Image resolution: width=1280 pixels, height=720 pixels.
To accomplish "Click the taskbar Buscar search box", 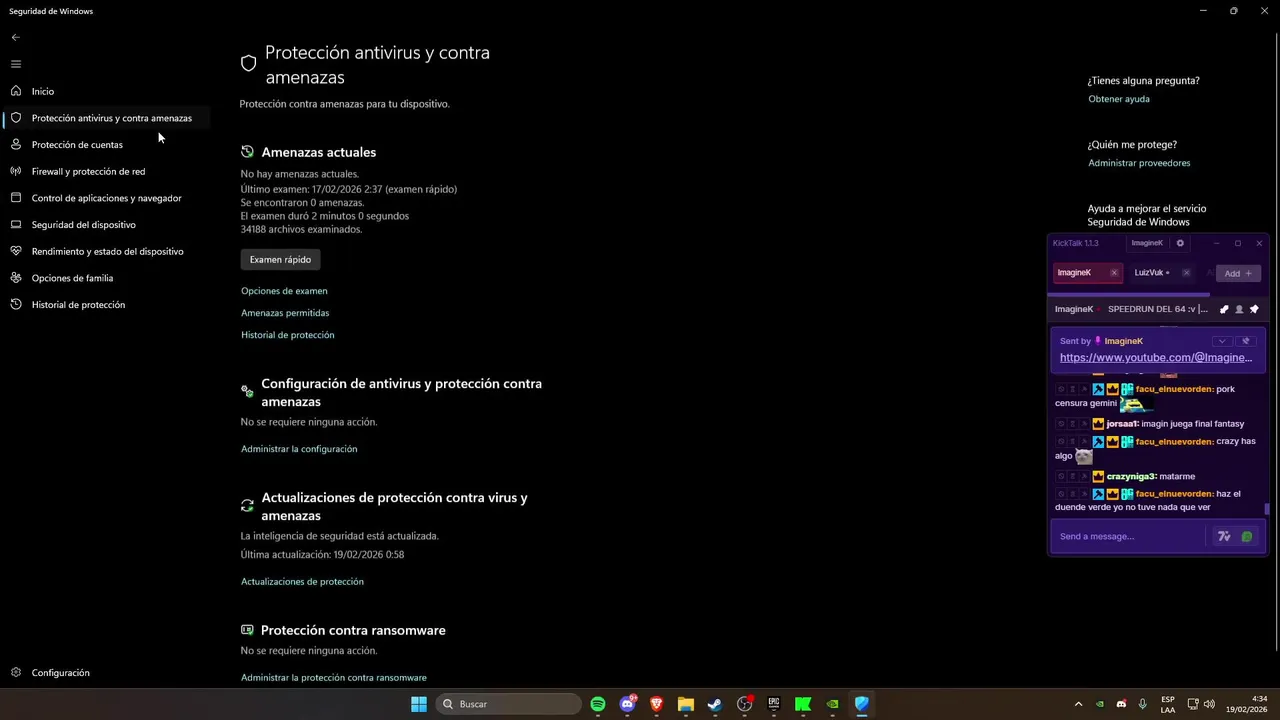I will [509, 704].
